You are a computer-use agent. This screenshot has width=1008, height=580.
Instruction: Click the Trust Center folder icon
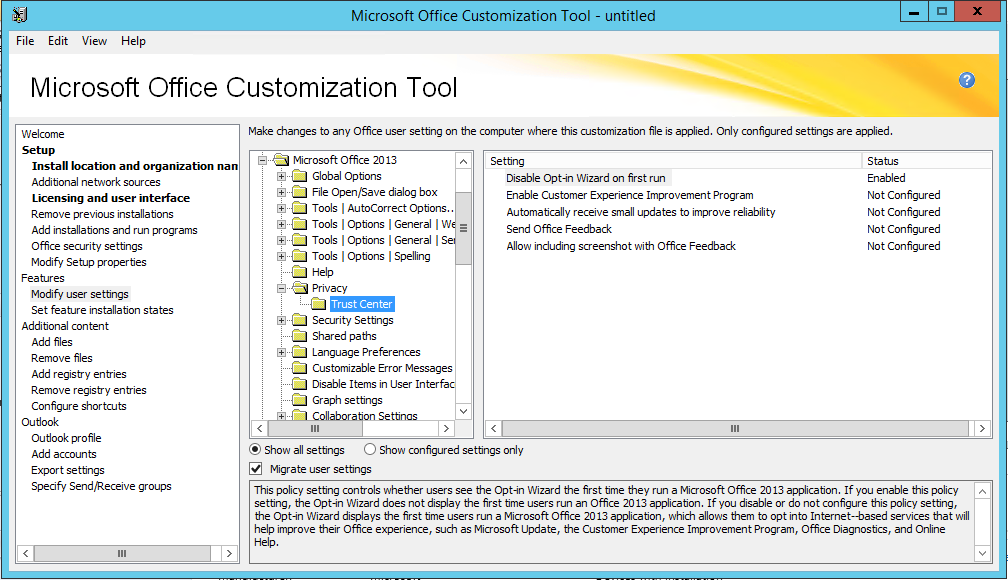click(318, 304)
